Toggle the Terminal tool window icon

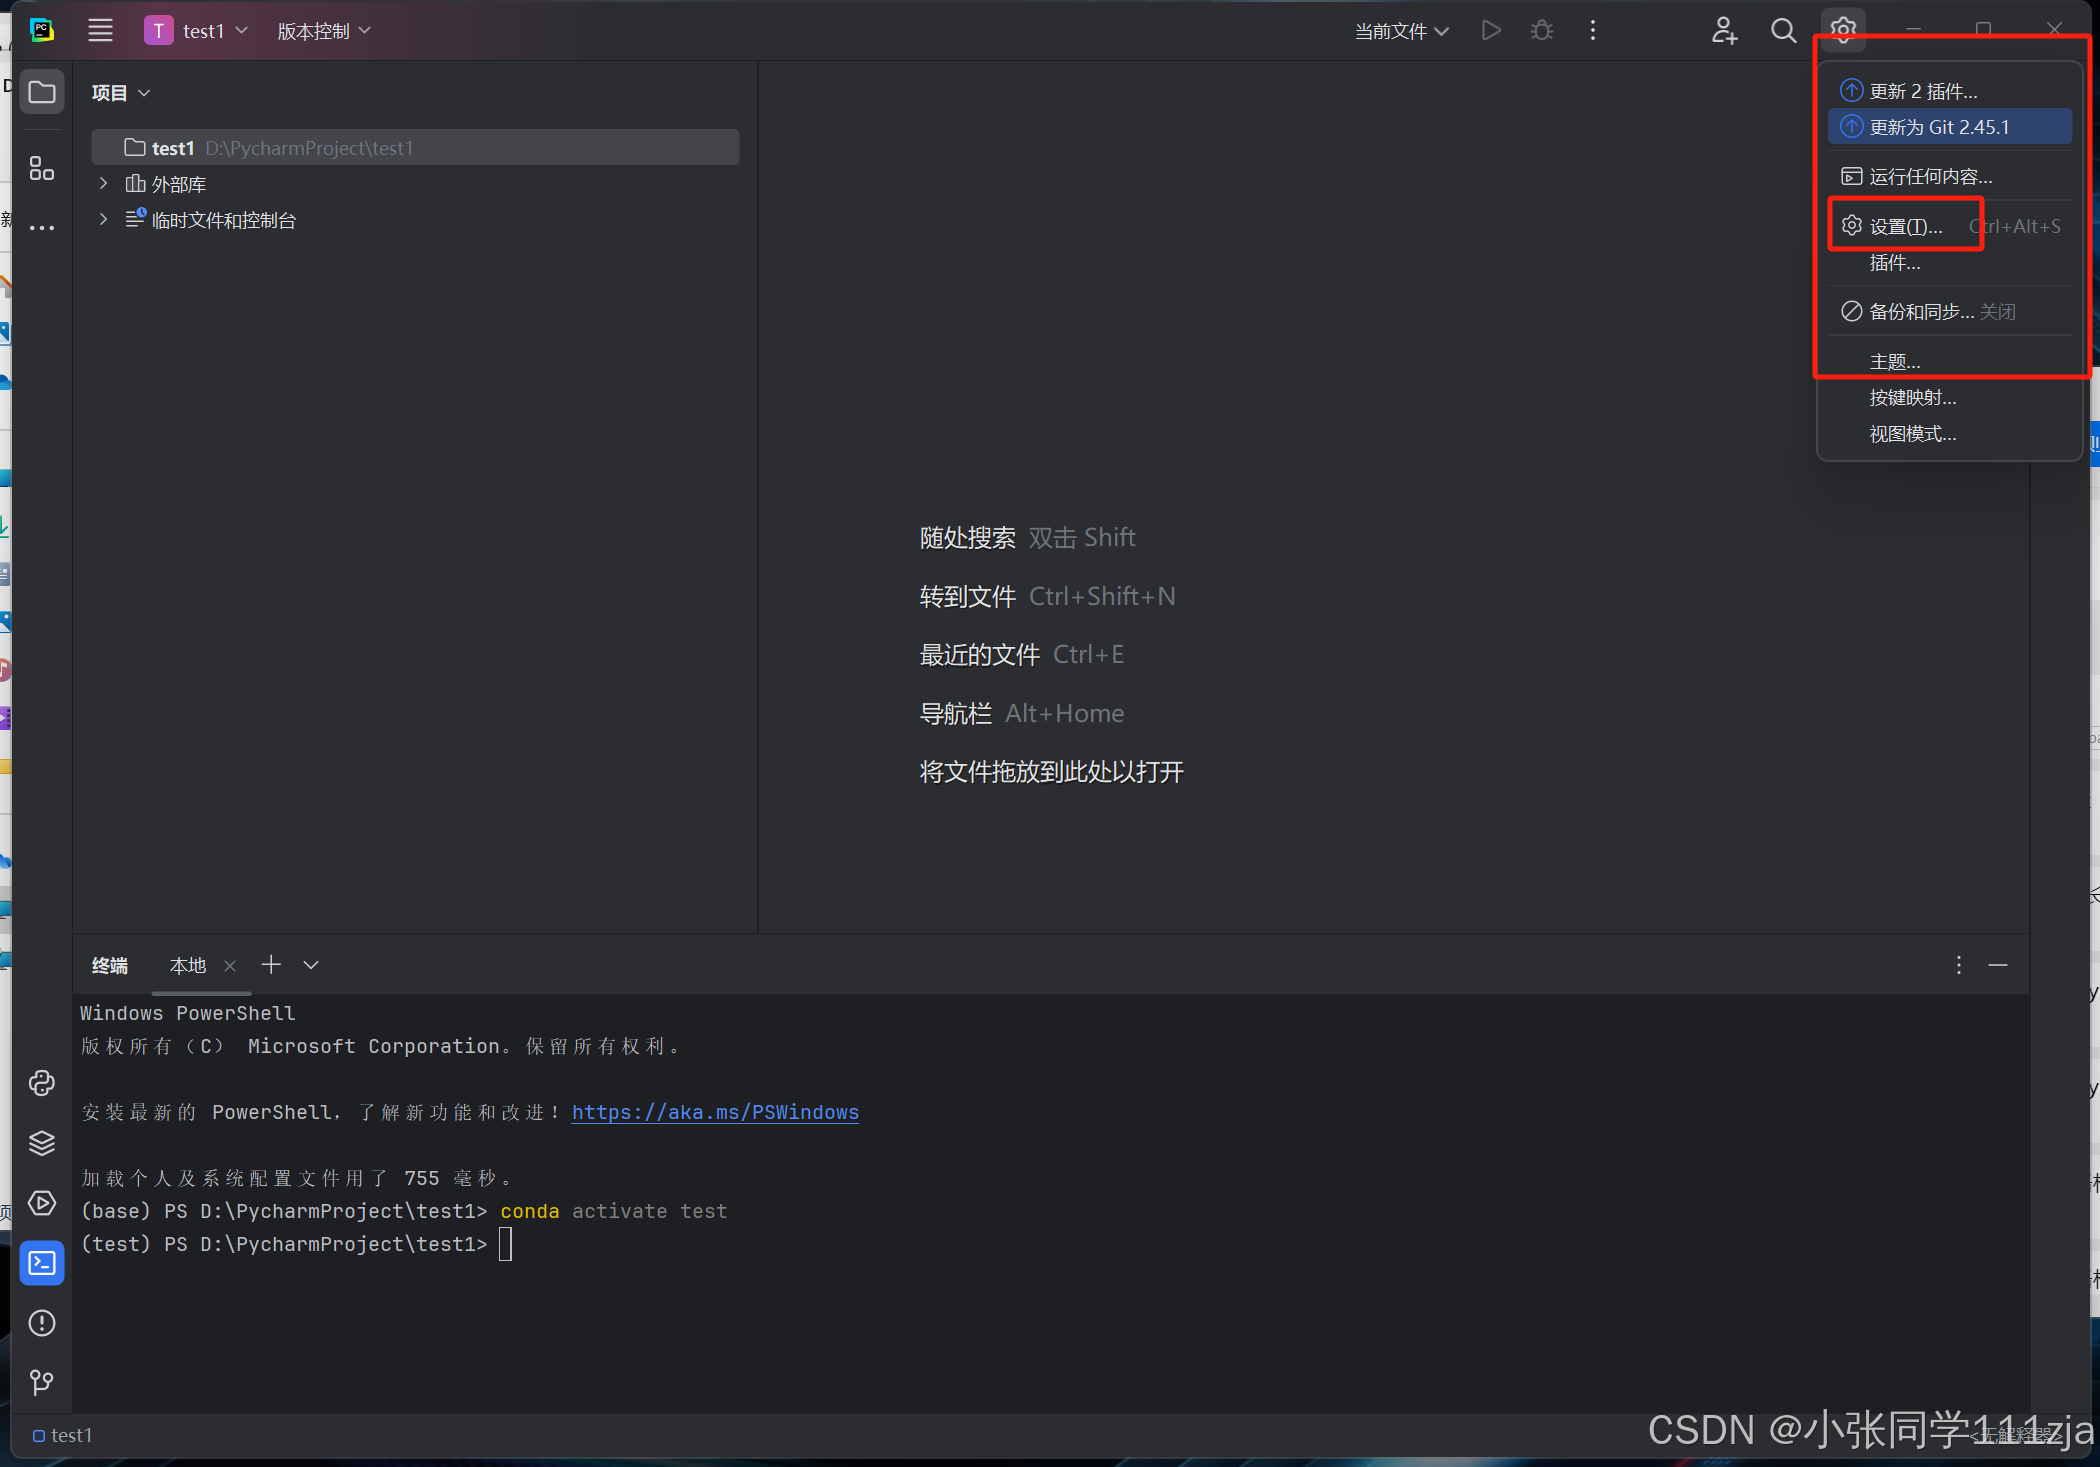[42, 1263]
